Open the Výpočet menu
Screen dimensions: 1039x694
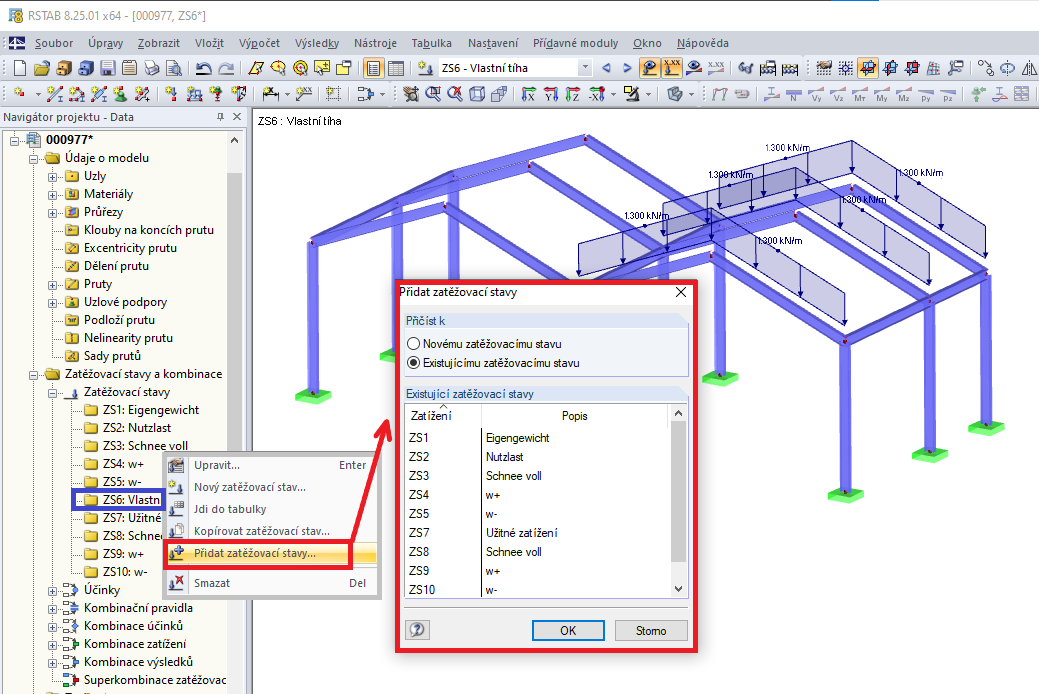(259, 43)
